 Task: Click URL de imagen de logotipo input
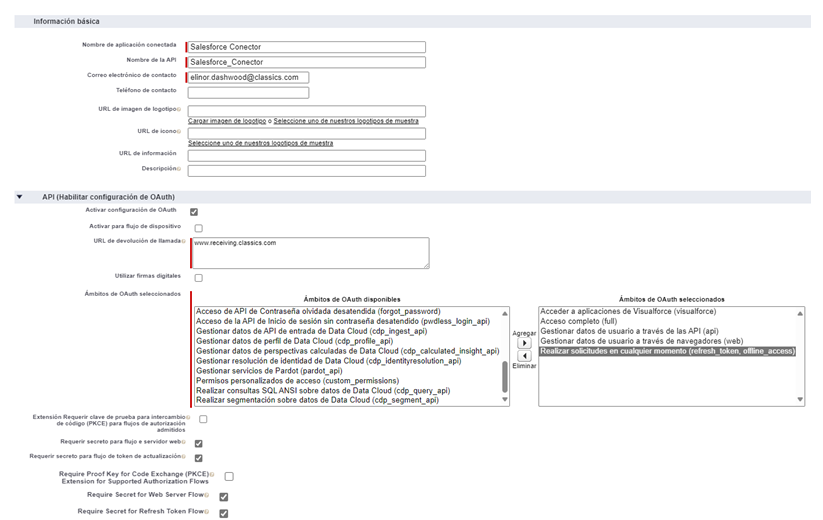(307, 111)
